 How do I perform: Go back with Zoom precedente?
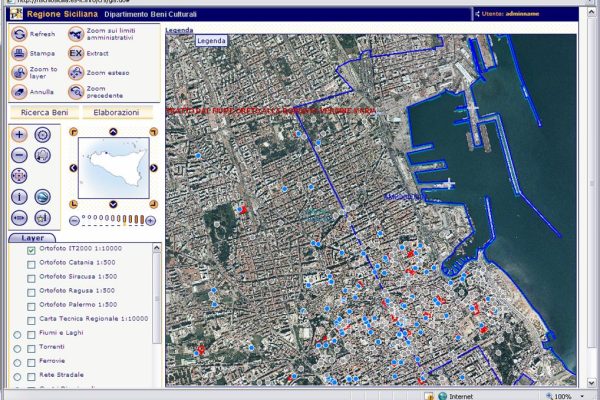(x=75, y=91)
